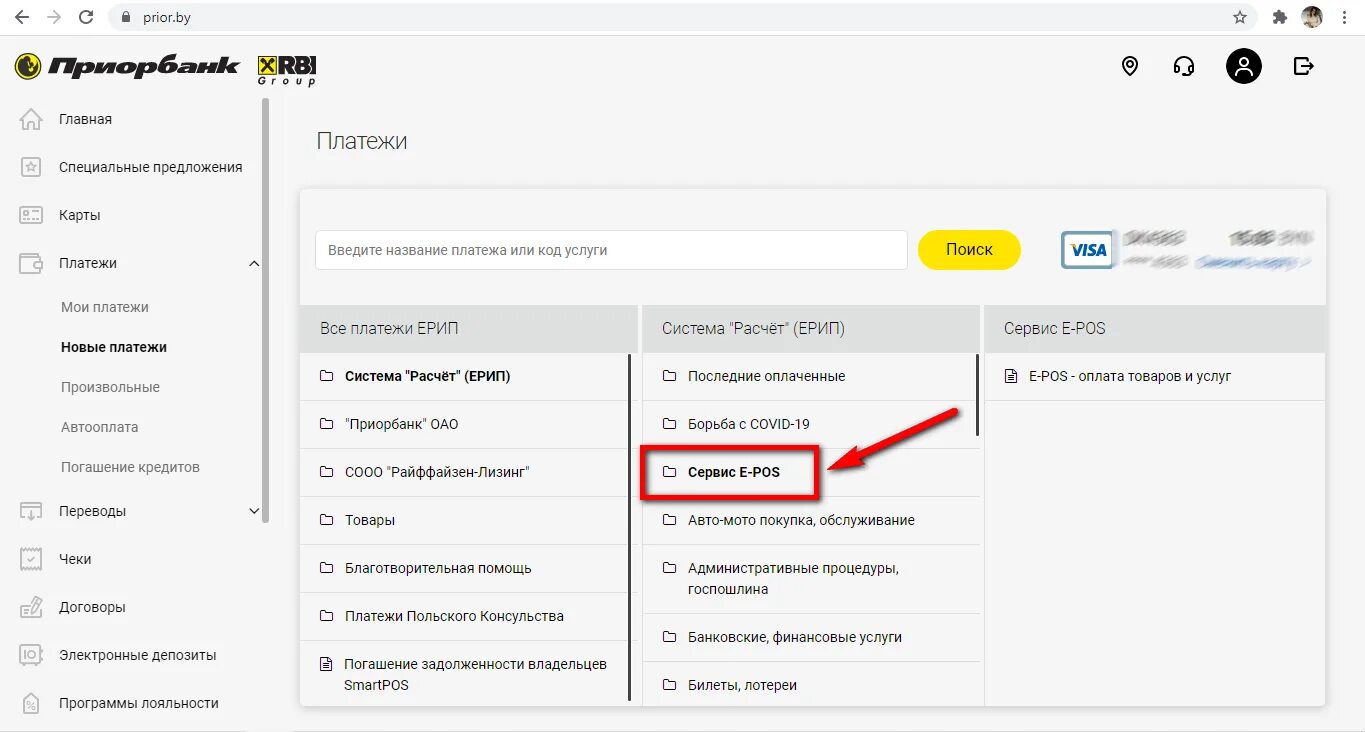Open the branch locations map pin icon
The height and width of the screenshot is (732, 1365).
1130,66
